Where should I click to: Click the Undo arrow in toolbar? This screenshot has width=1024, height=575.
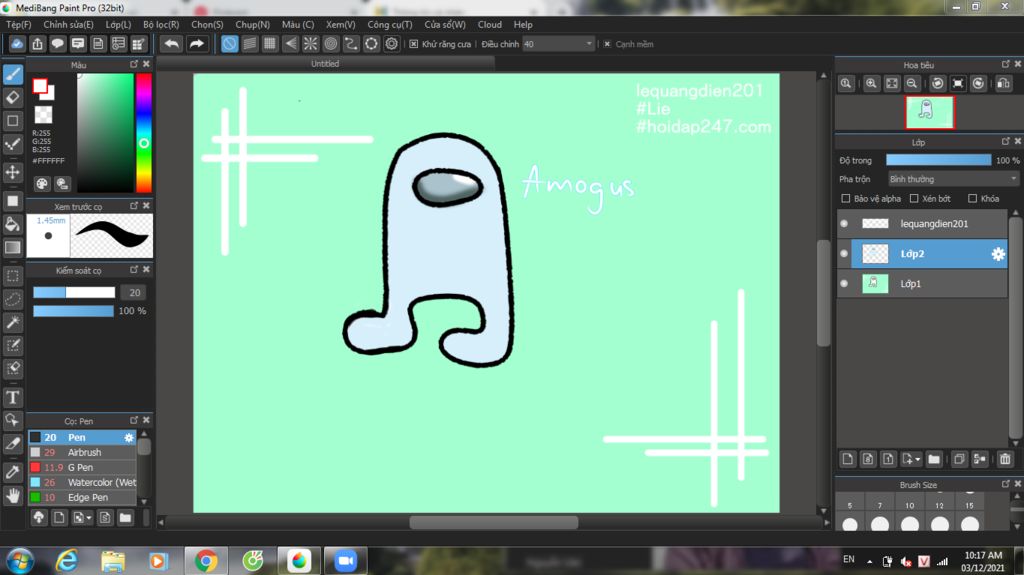click(x=172, y=44)
